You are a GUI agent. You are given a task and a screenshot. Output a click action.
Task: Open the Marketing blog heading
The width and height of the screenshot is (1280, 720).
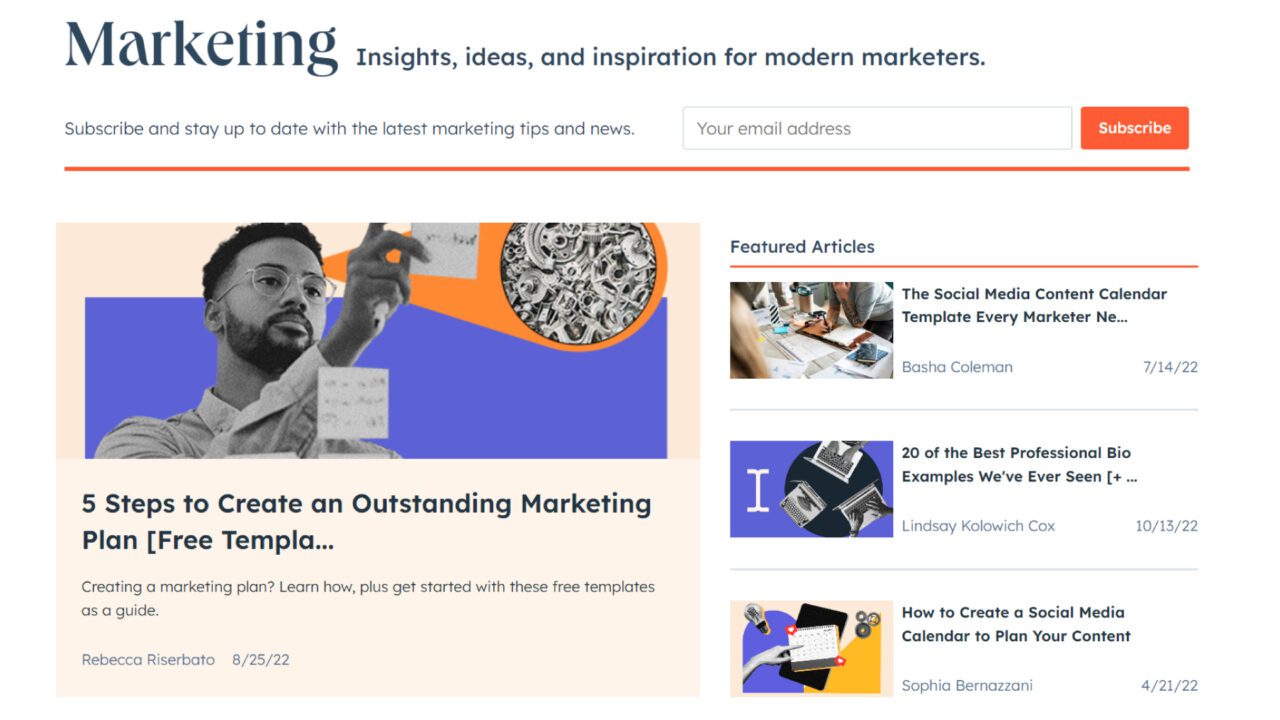tap(201, 46)
